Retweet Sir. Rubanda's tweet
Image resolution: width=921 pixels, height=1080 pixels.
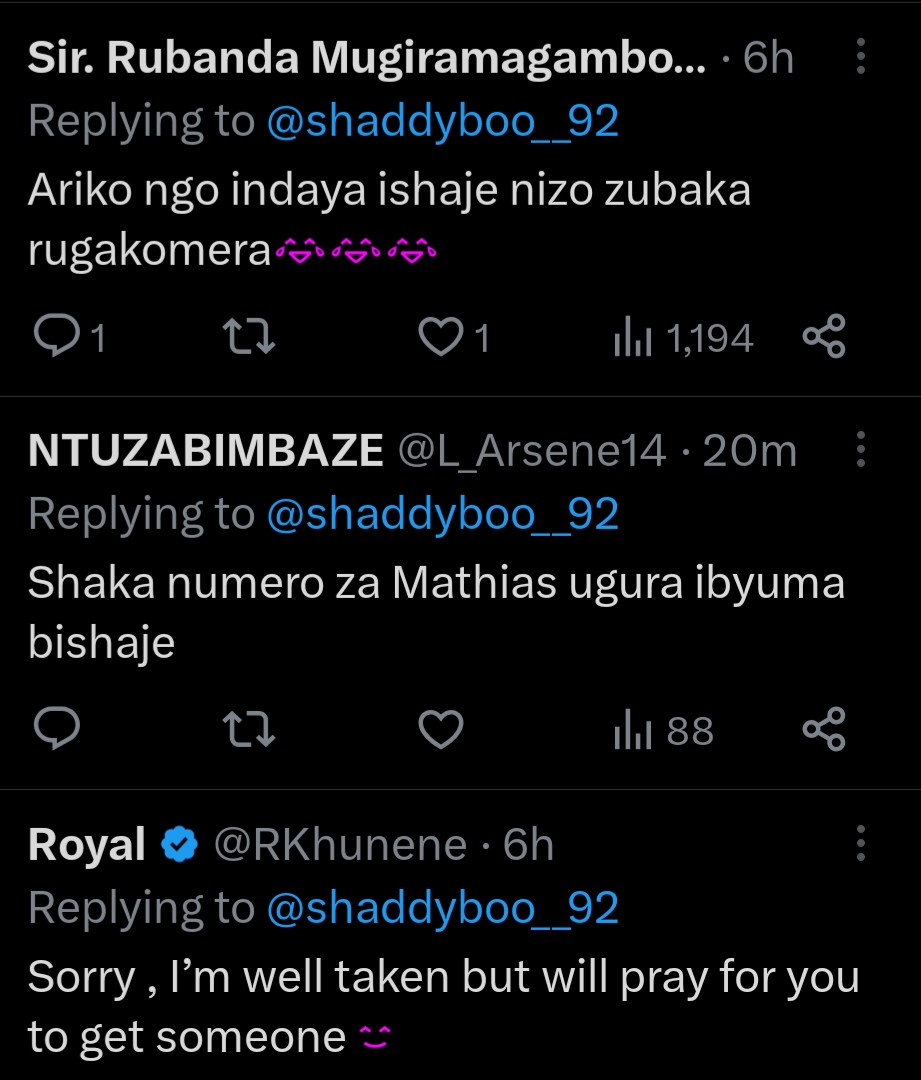coord(252,339)
